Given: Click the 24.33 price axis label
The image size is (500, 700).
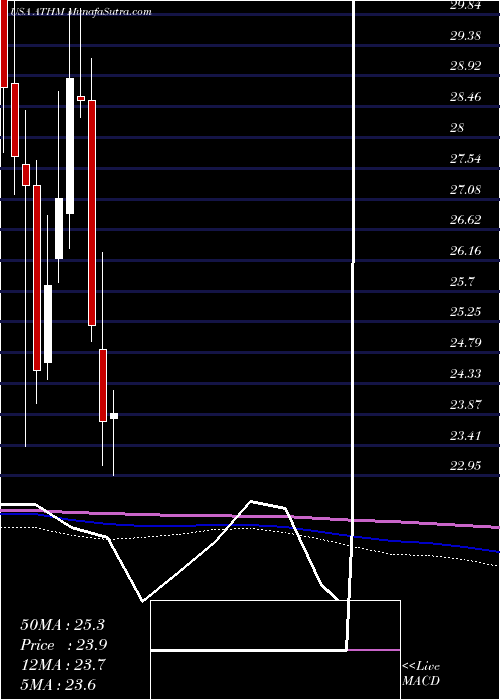Looking at the screenshot, I should [466, 373].
